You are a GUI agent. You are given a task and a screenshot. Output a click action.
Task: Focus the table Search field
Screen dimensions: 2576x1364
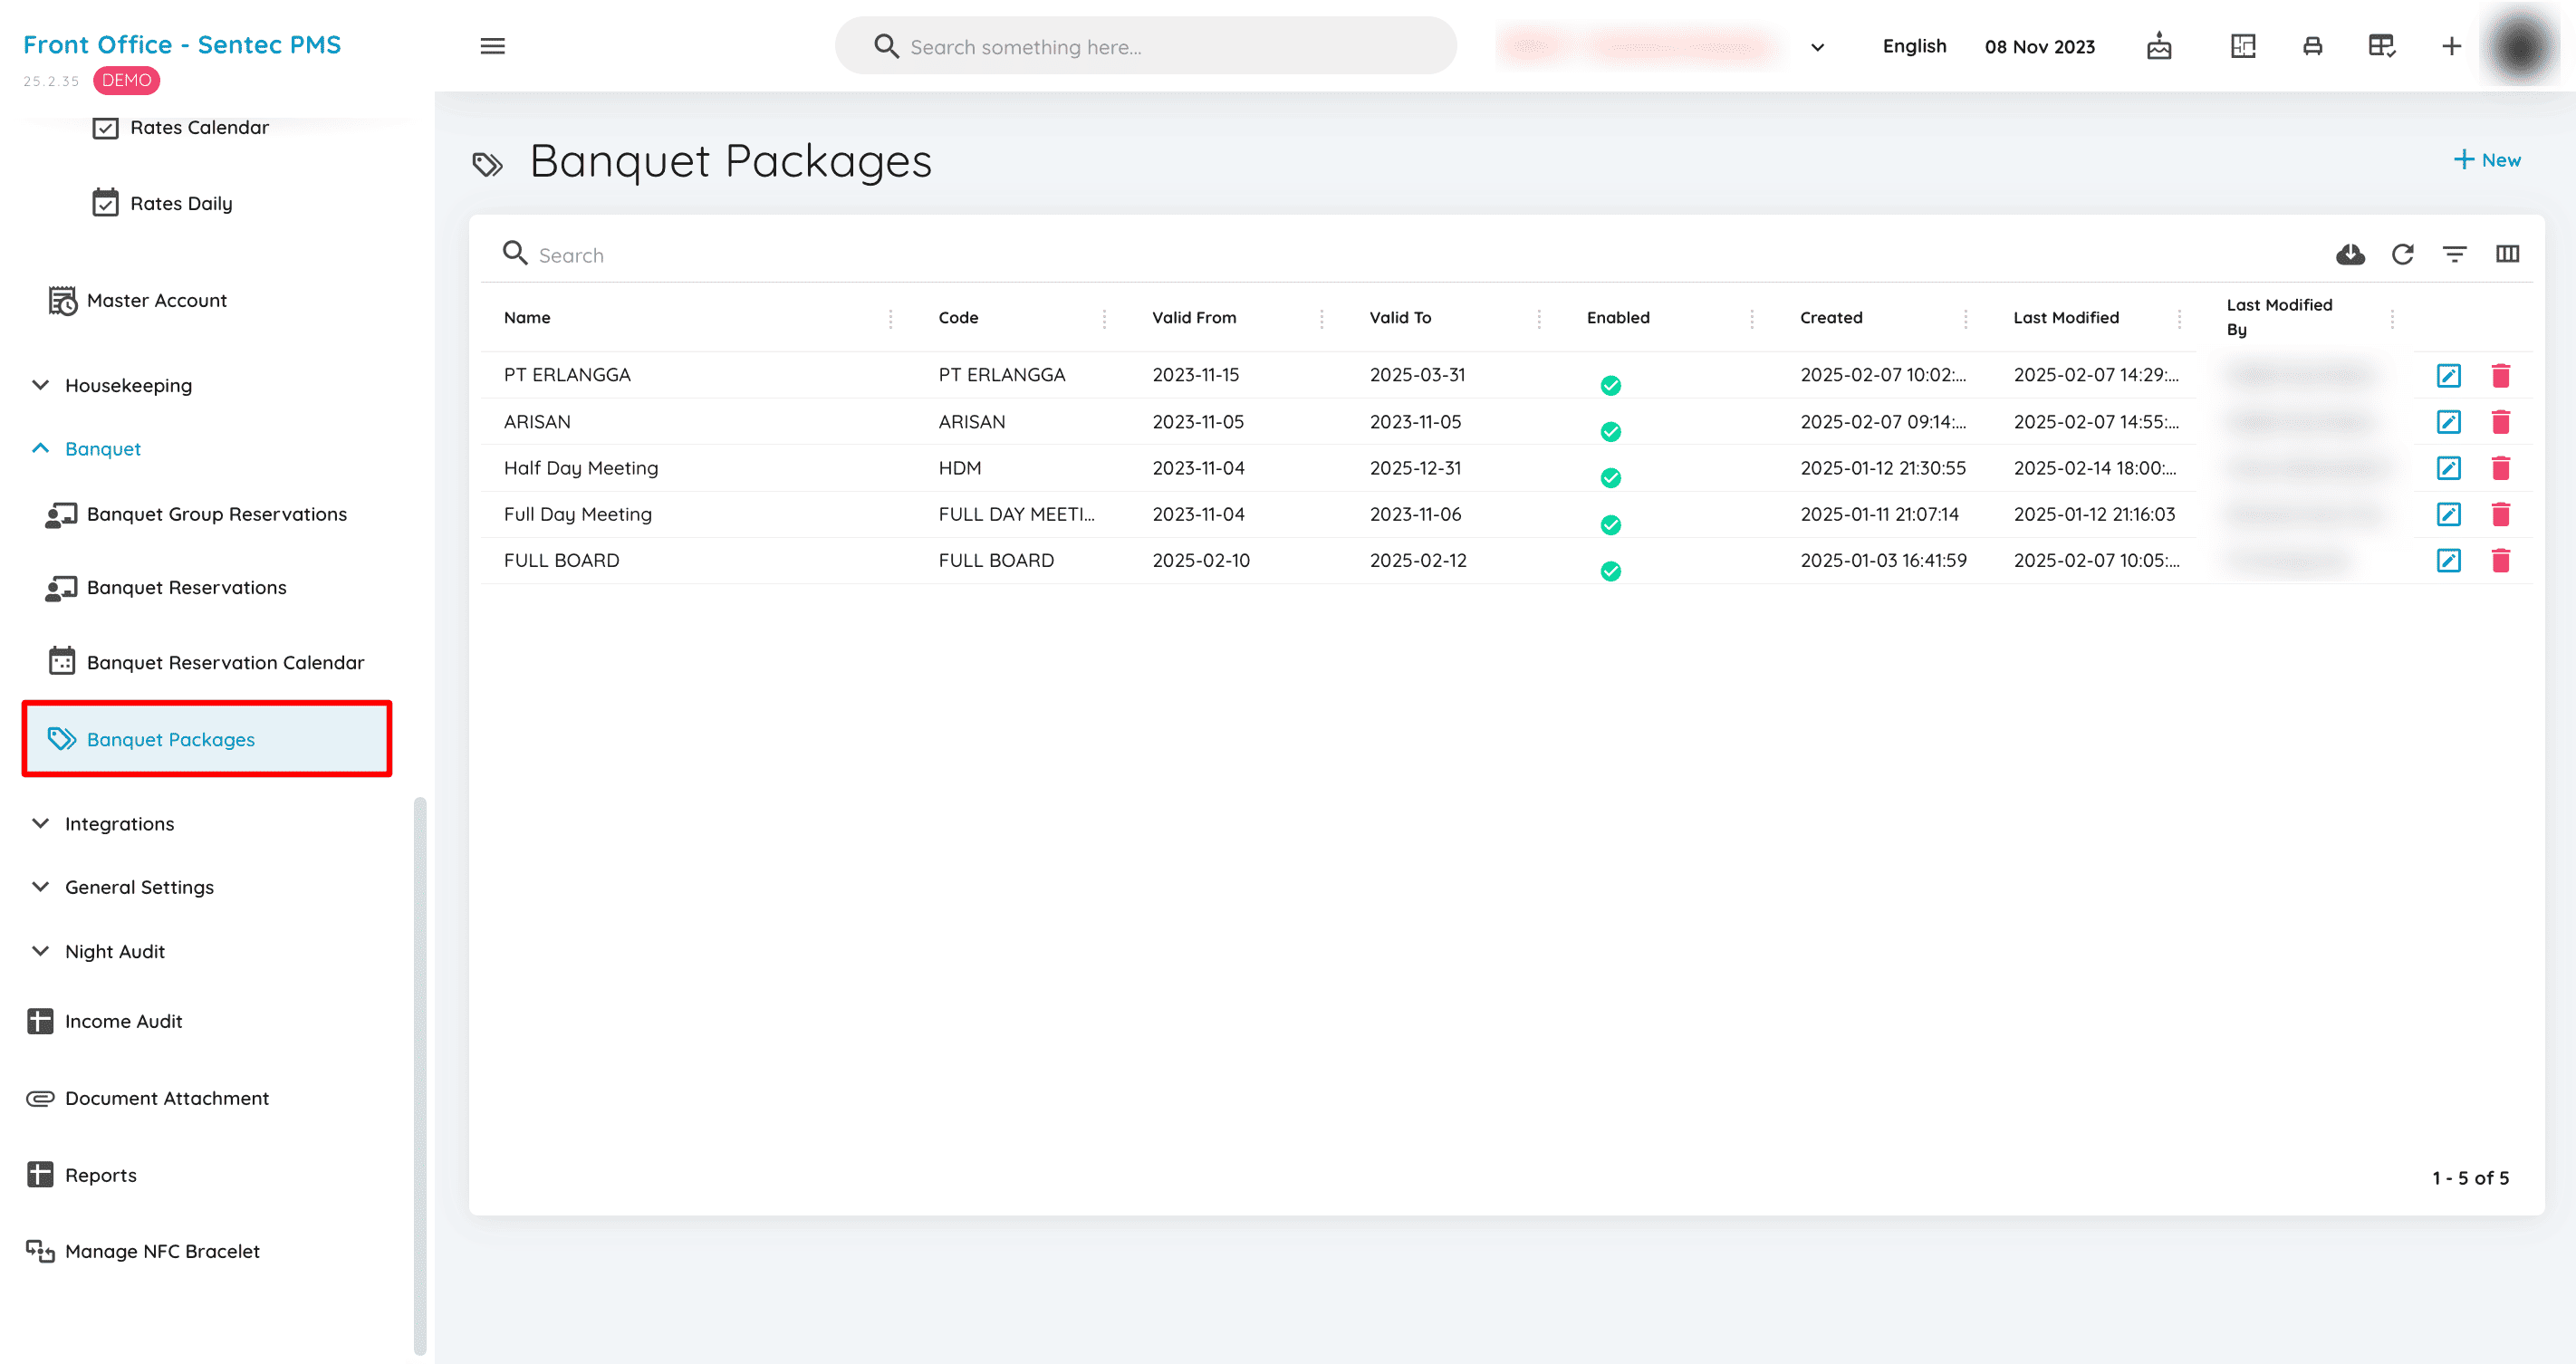coord(1400,254)
